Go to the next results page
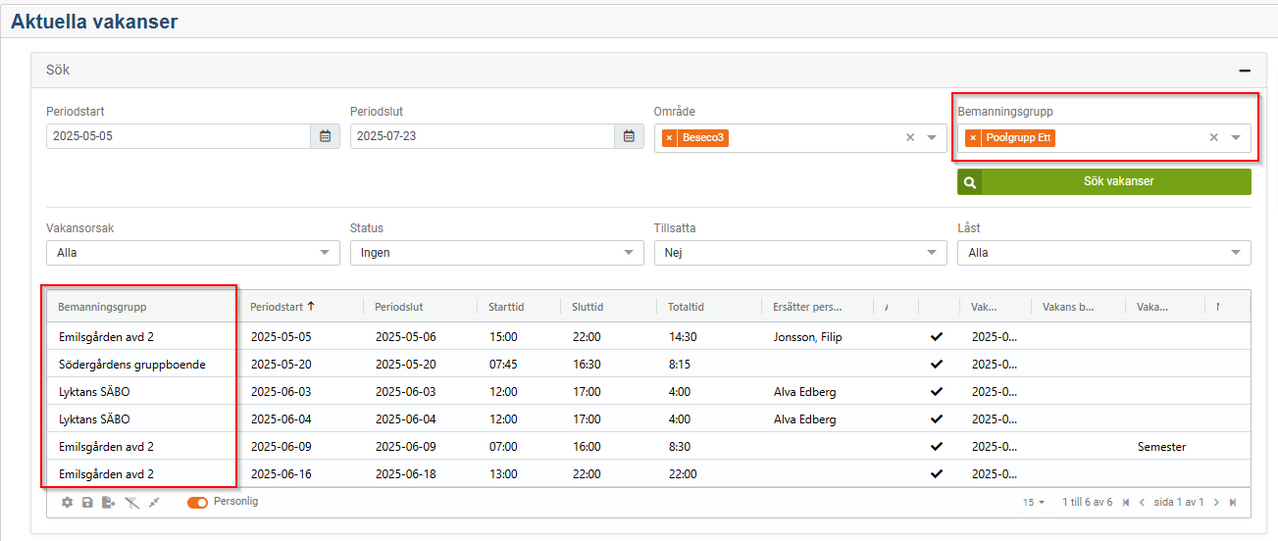Screen dimensions: 1278x541 pyautogui.click(x=1216, y=502)
